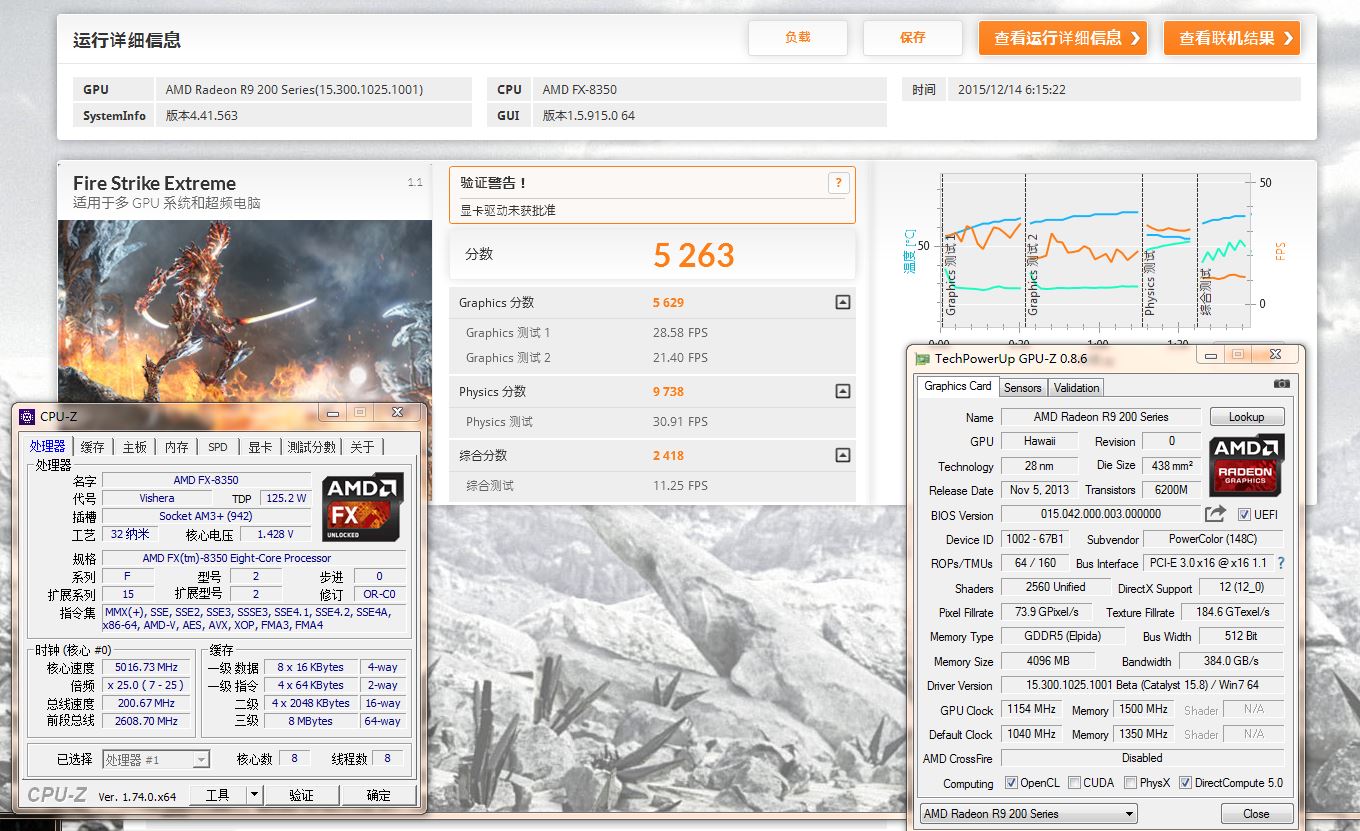The width and height of the screenshot is (1360, 831).
Task: Click the AMD Radeon Graphics logo
Action: (x=1246, y=465)
